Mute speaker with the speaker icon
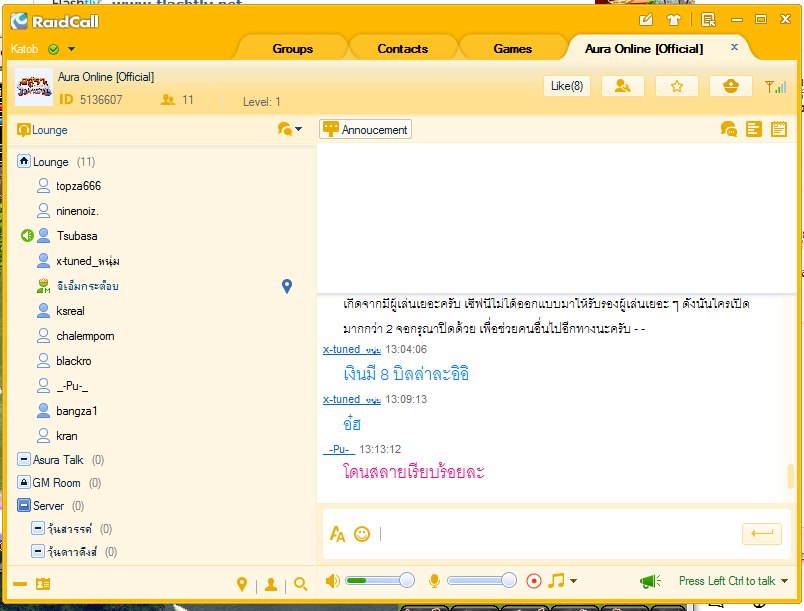The width and height of the screenshot is (804, 611). (333, 581)
